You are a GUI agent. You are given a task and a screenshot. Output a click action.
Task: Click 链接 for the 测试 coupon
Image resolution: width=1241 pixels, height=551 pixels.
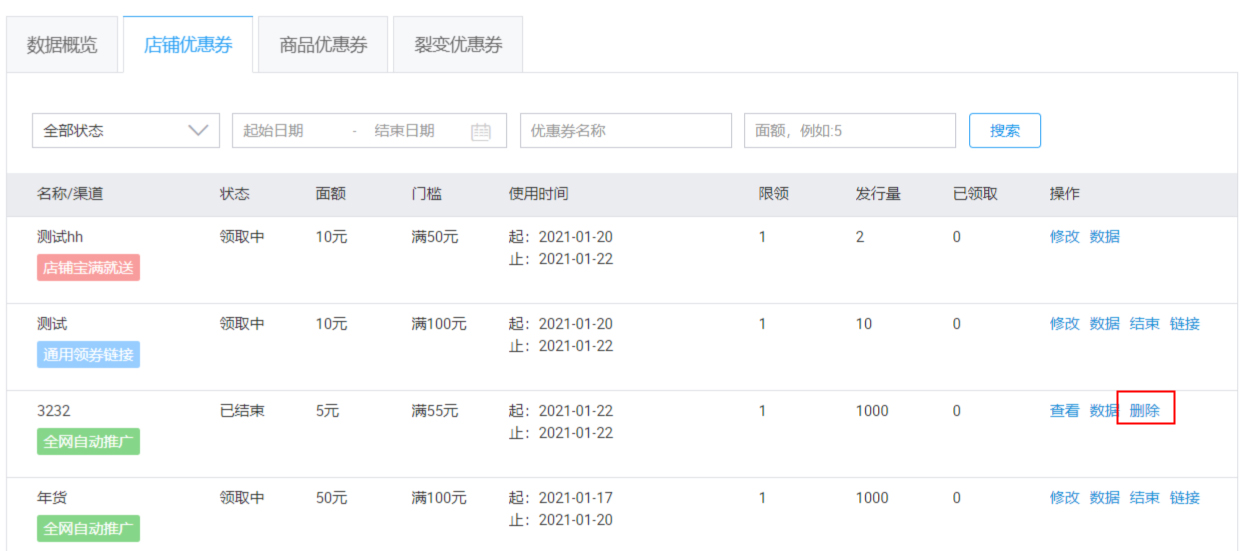pos(1185,324)
